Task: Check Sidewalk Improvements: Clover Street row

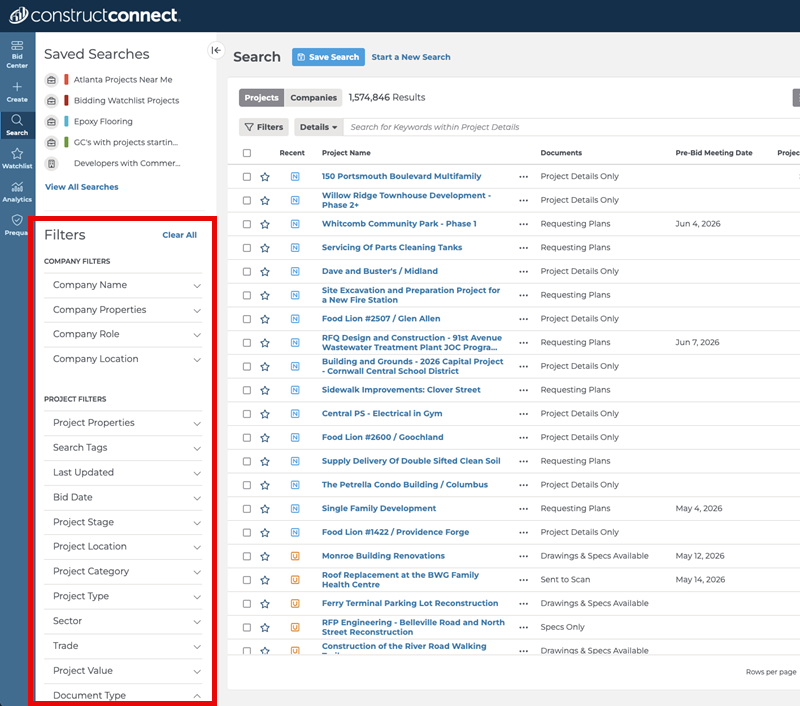Action: [x=247, y=390]
